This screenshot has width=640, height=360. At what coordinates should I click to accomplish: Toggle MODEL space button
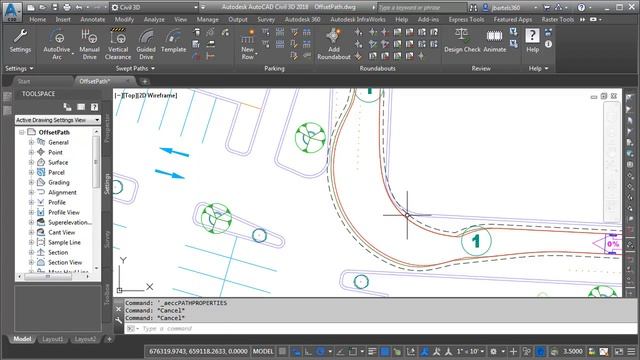[263, 351]
